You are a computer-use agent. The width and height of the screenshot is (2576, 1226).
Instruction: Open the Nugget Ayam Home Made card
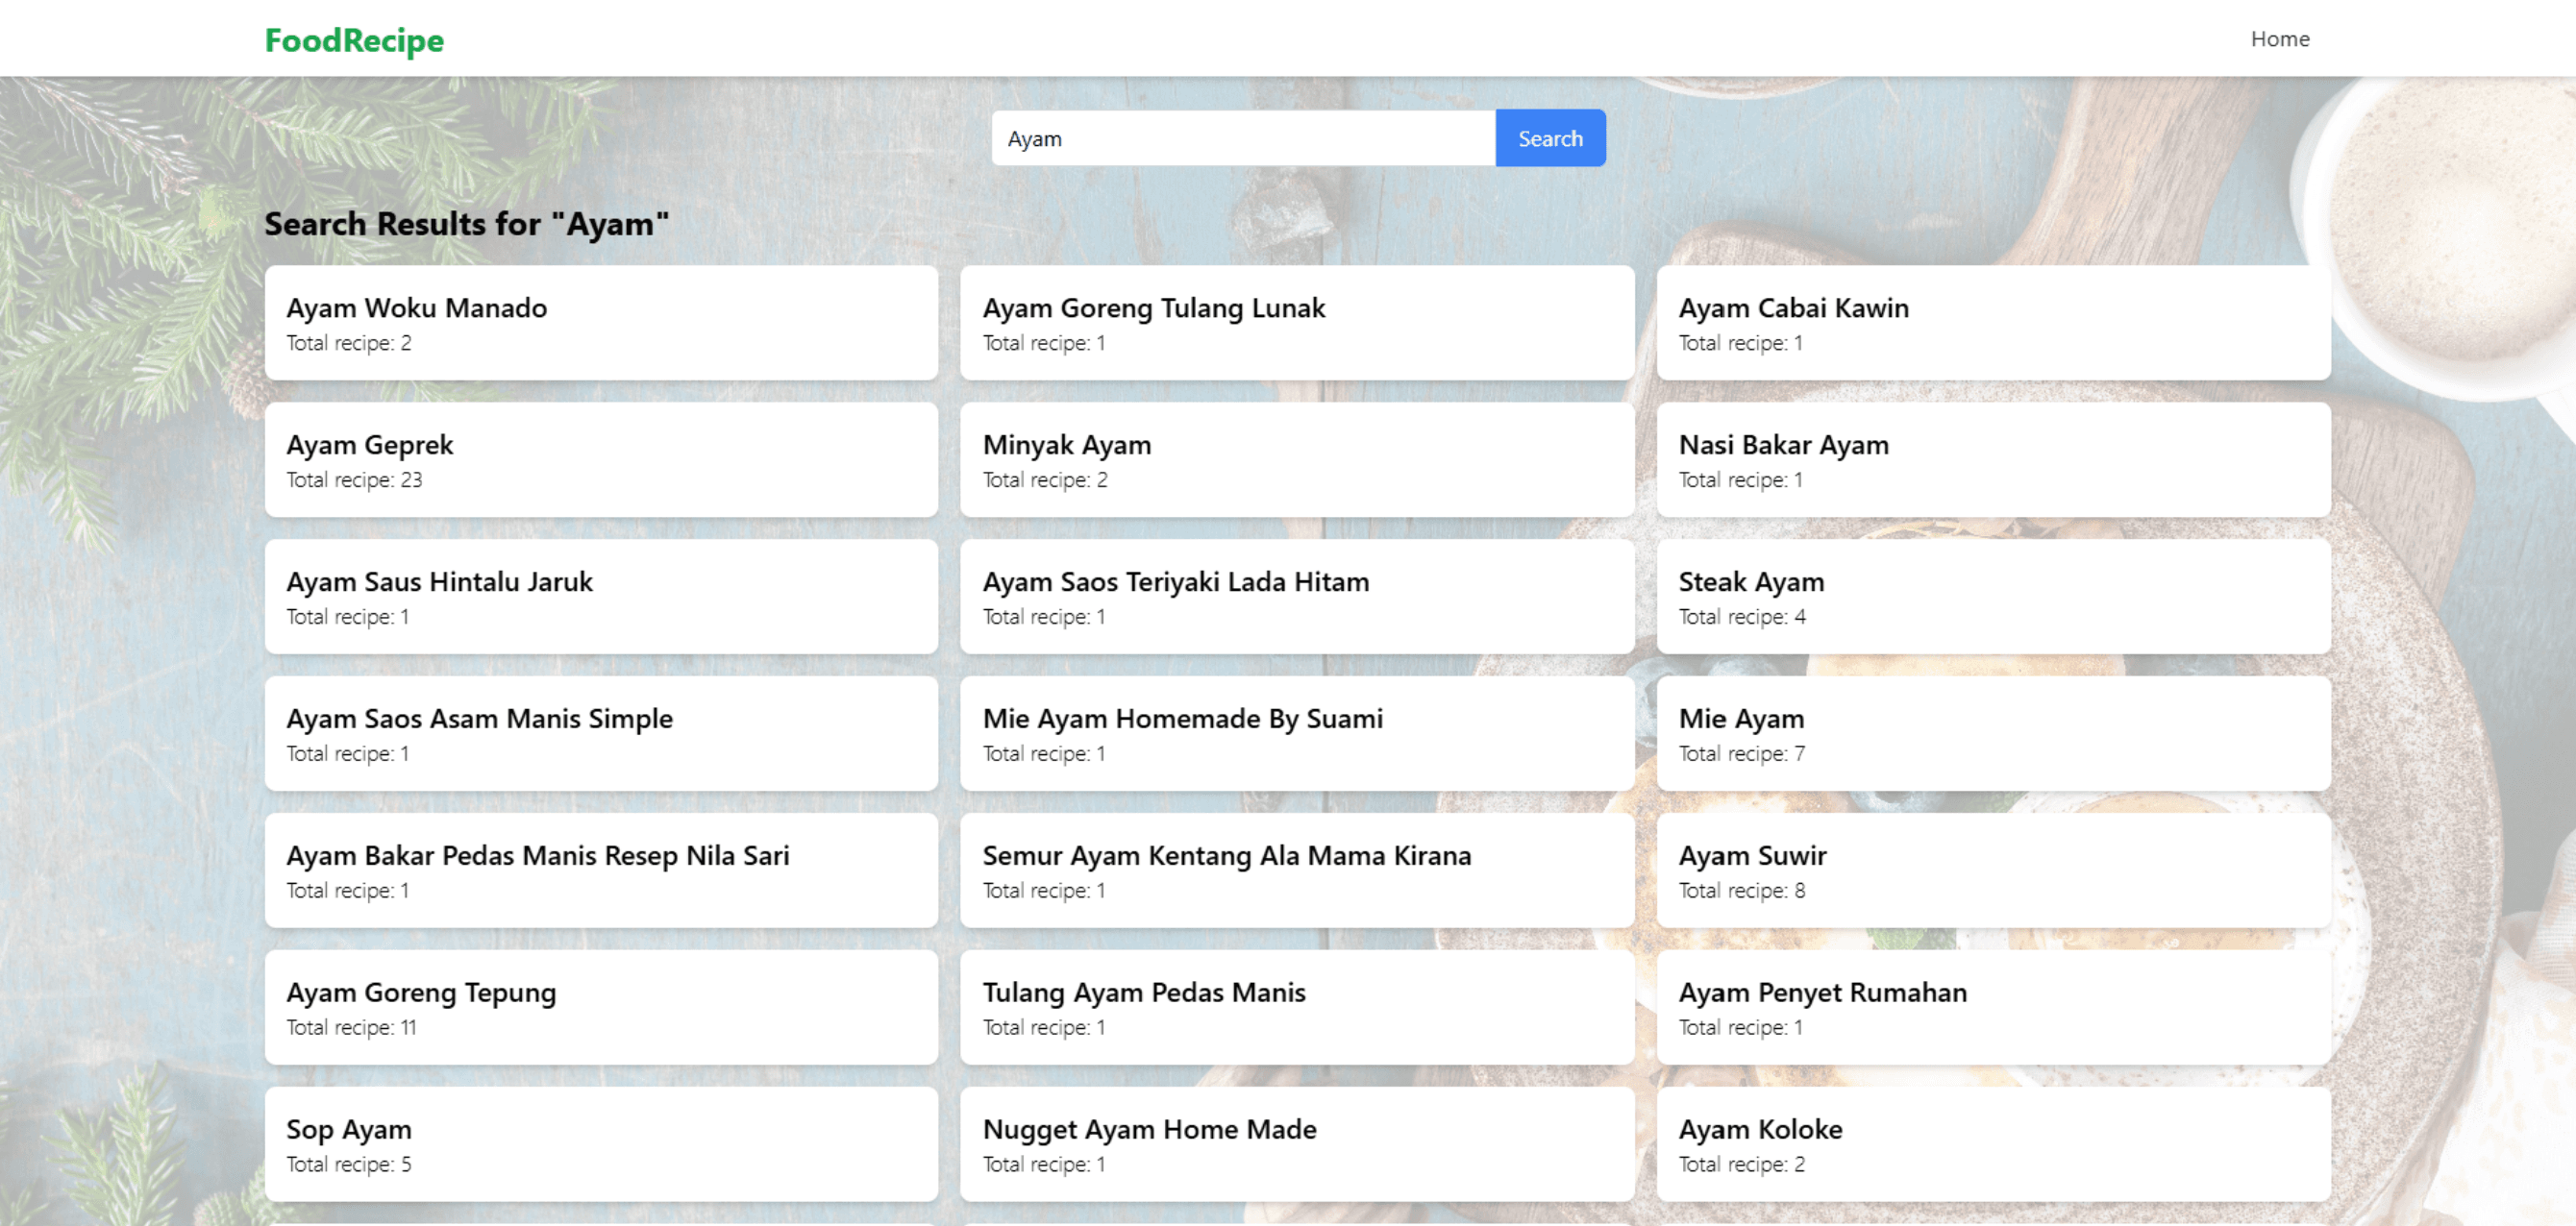[x=1297, y=1144]
